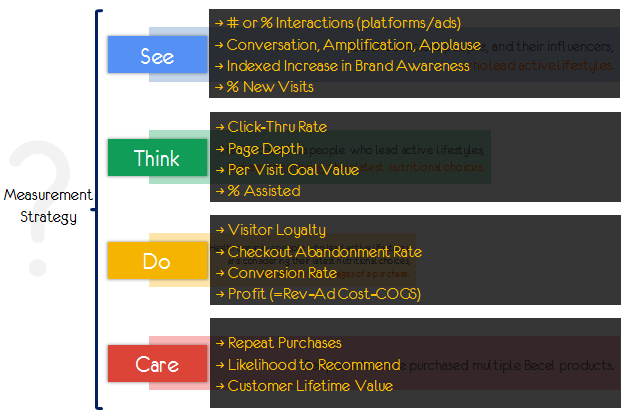Click 'Conversation, Amplification, Applause' text
625x418 pixels.
coord(347,45)
